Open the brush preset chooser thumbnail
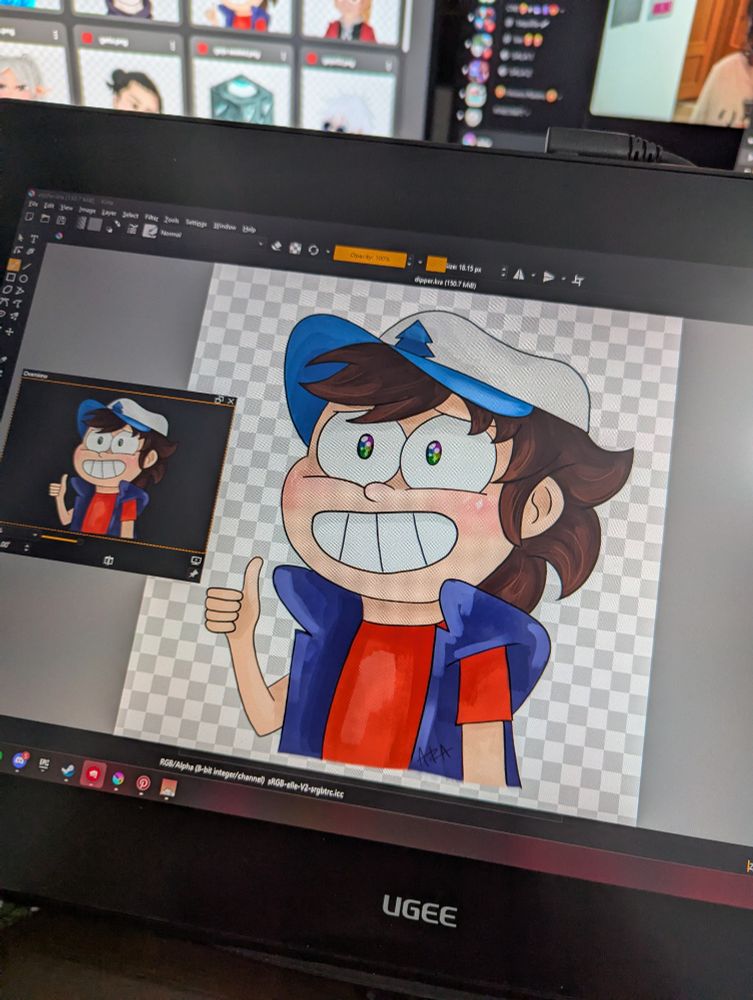The image size is (753, 1000). point(150,231)
